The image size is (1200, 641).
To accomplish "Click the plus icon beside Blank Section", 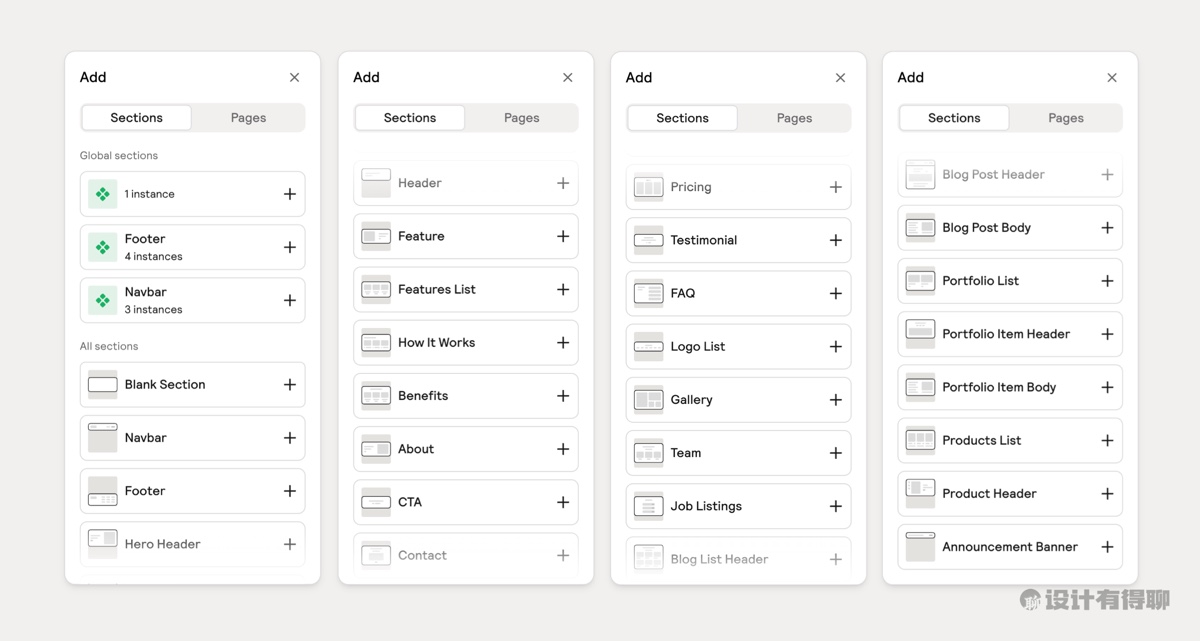I will [289, 385].
